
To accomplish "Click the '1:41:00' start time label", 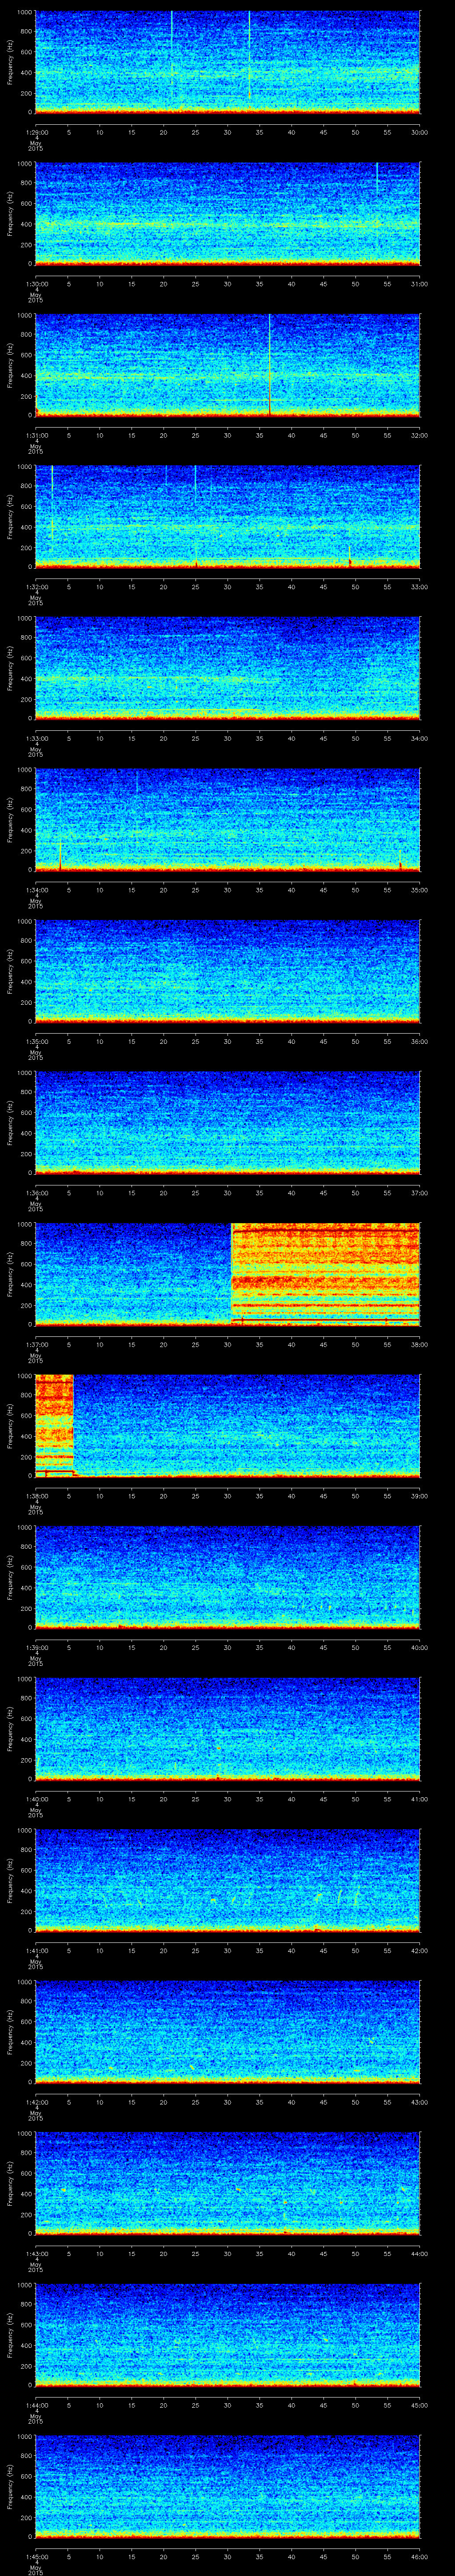I will point(36,1950).
